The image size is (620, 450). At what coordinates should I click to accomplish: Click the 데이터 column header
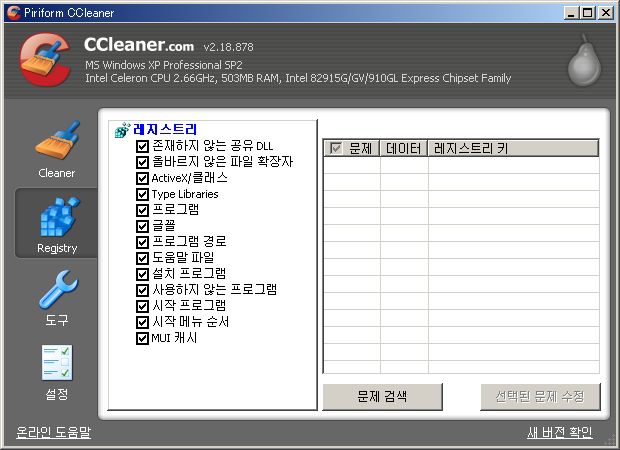click(x=404, y=148)
